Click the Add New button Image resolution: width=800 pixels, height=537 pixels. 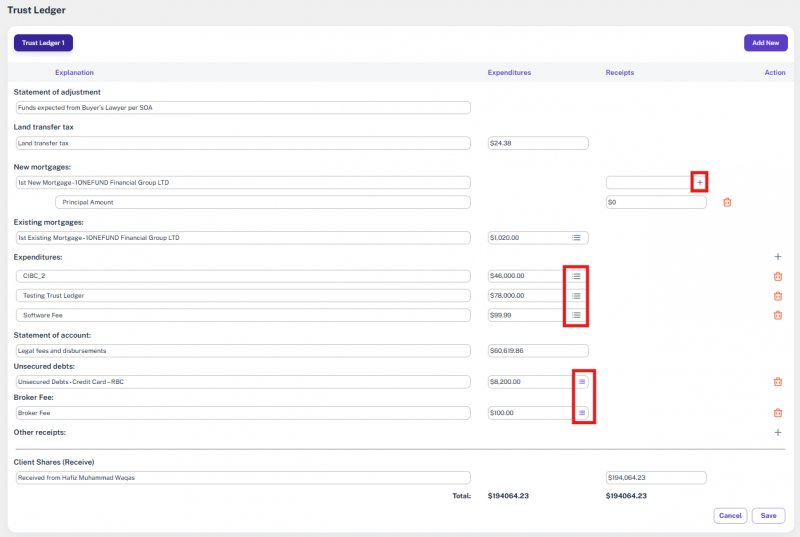pos(765,43)
